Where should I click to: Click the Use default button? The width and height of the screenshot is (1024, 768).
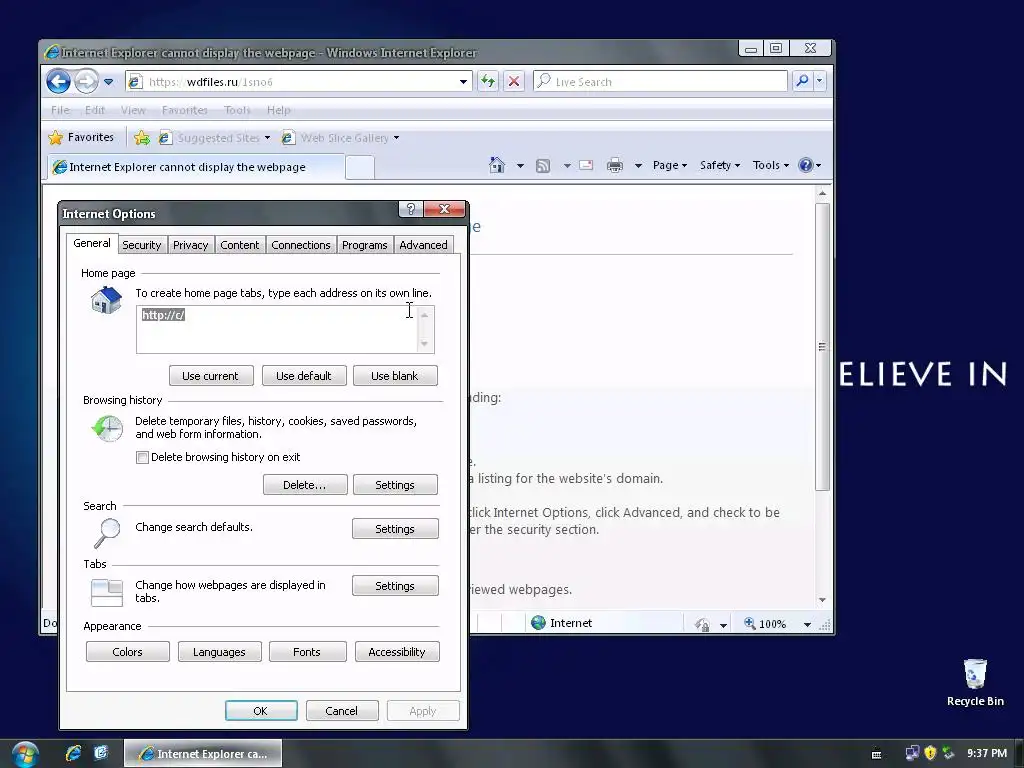(x=304, y=376)
